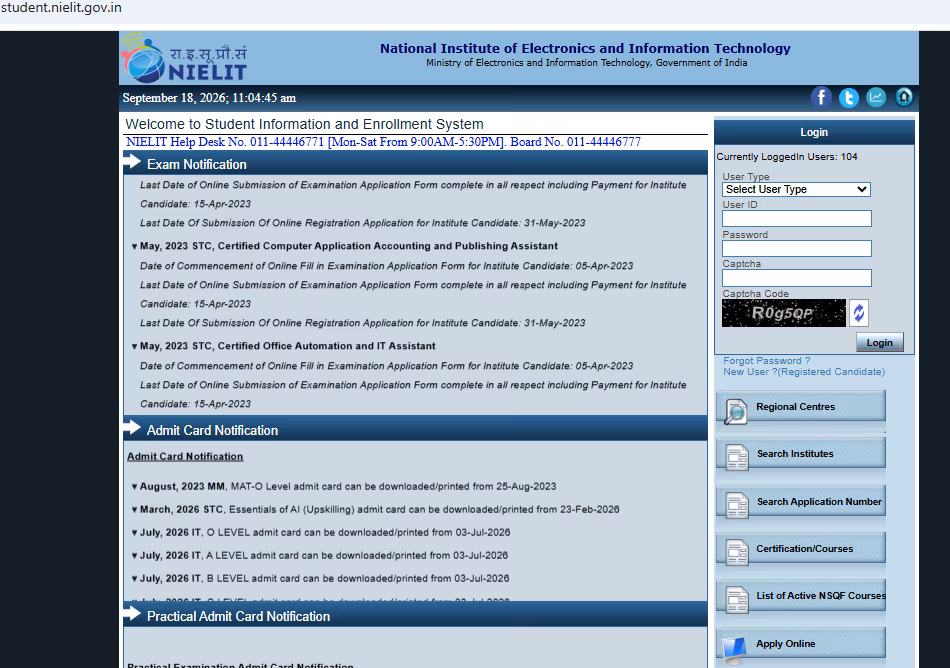Click the Apply Online computer icon

(x=735, y=649)
